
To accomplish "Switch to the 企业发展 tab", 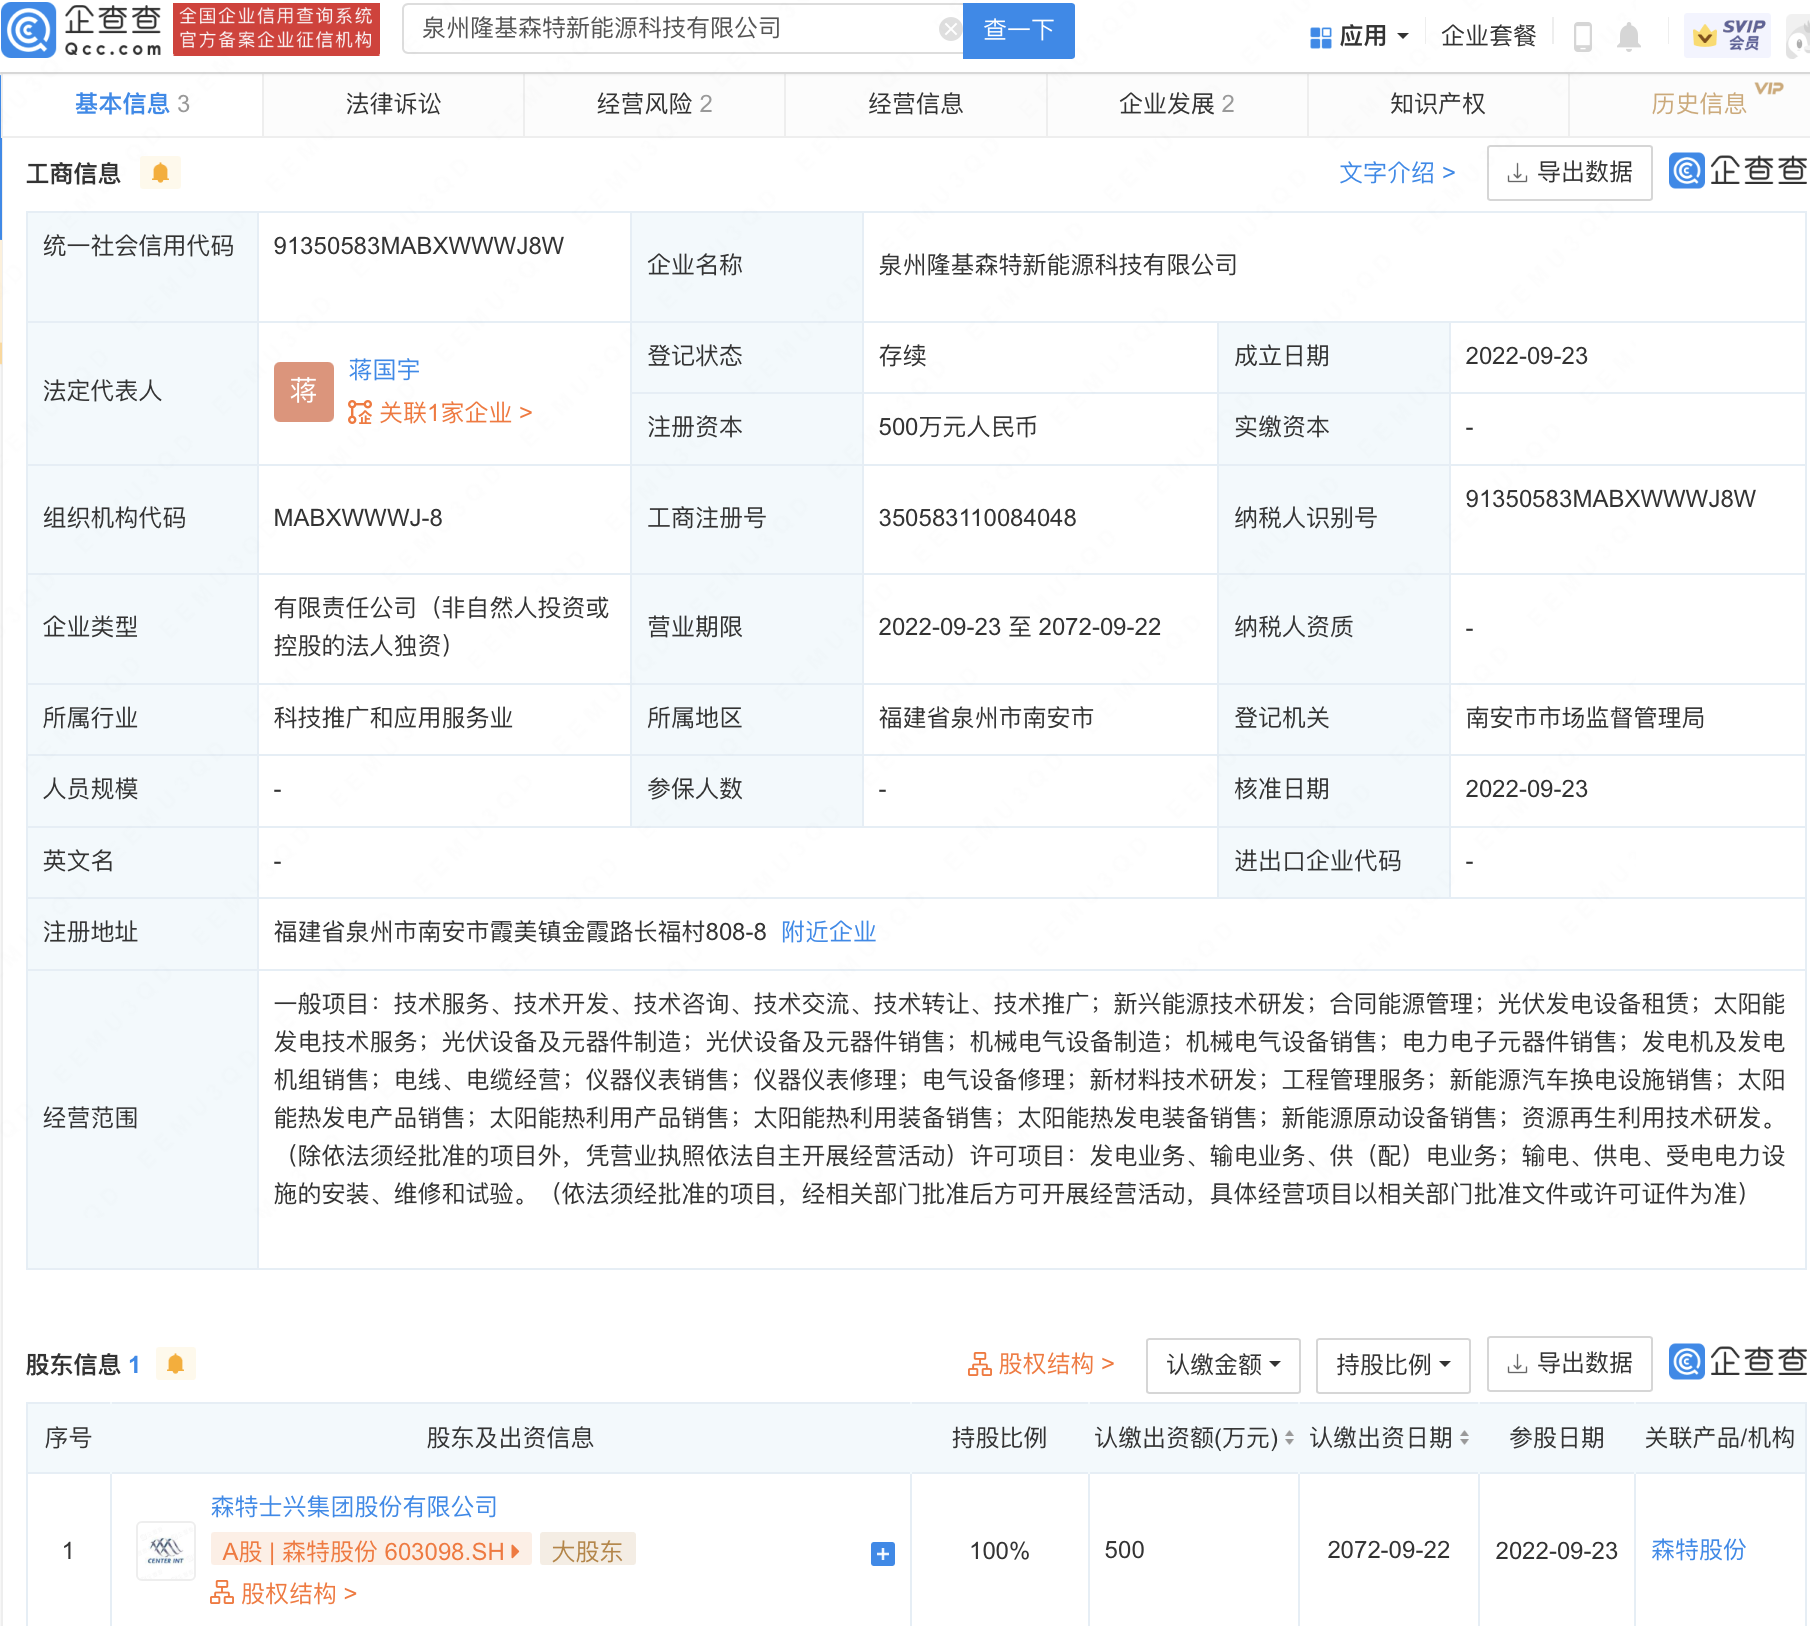I will pos(1176,104).
